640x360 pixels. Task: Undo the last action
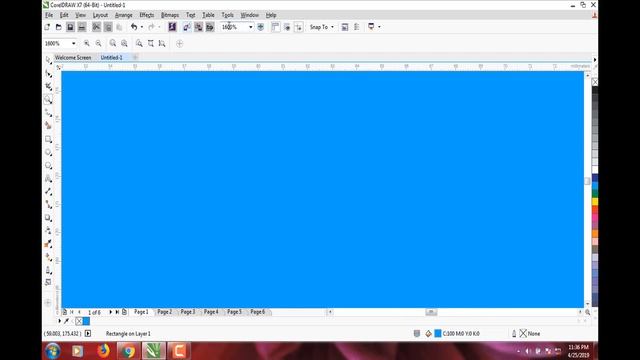pyautogui.click(x=134, y=27)
